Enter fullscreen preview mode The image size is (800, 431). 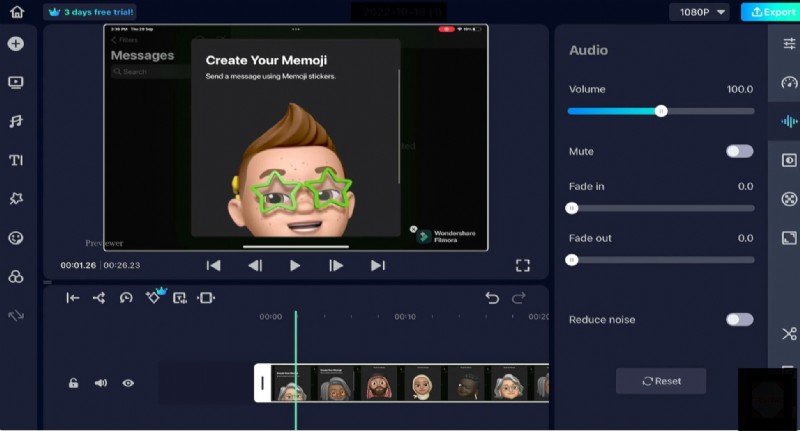(522, 265)
